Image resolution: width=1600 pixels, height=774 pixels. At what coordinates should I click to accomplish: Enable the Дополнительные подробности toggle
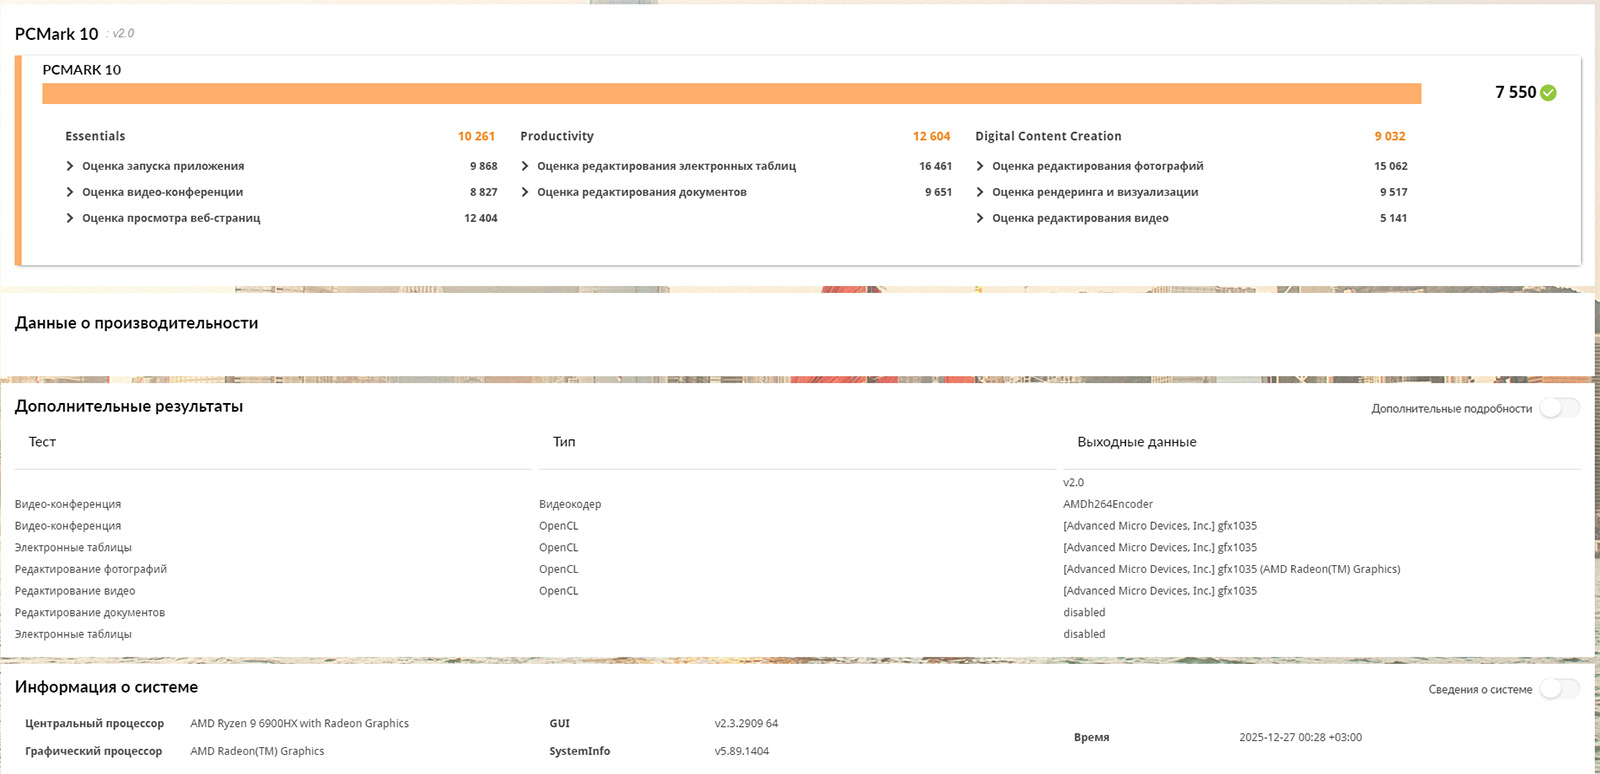pos(1559,408)
